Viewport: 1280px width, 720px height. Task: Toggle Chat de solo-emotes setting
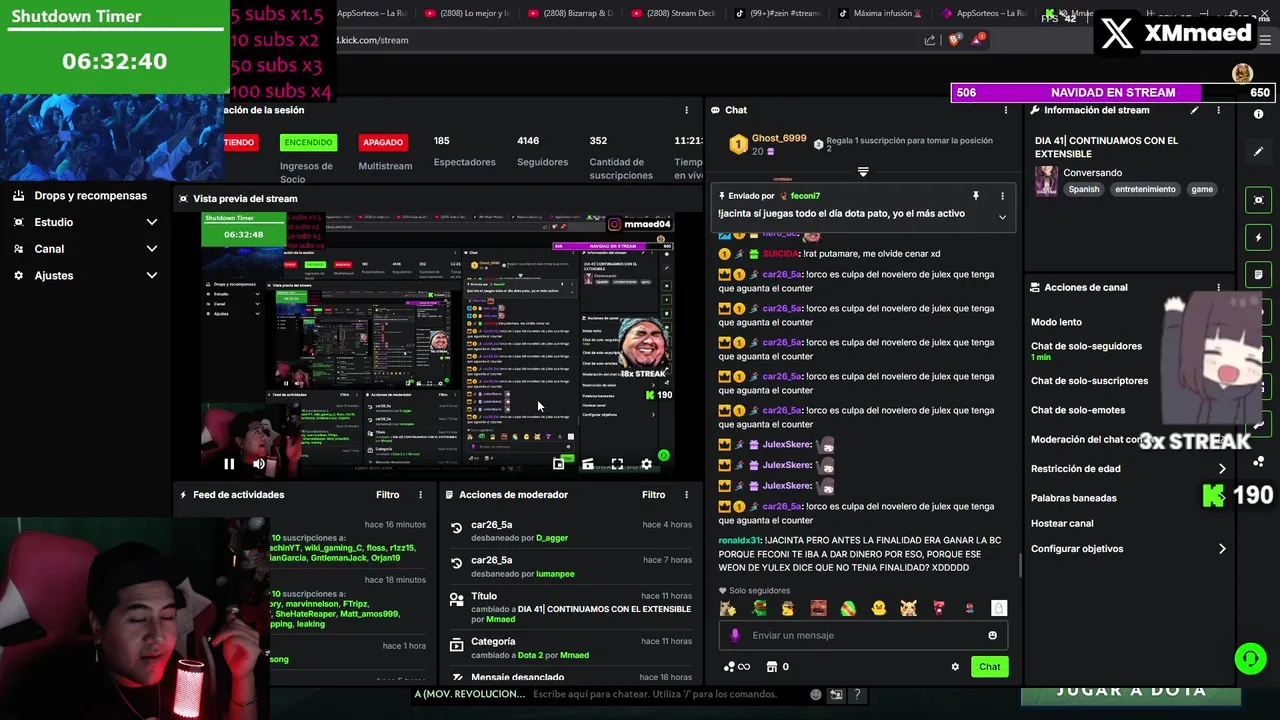(1078, 410)
